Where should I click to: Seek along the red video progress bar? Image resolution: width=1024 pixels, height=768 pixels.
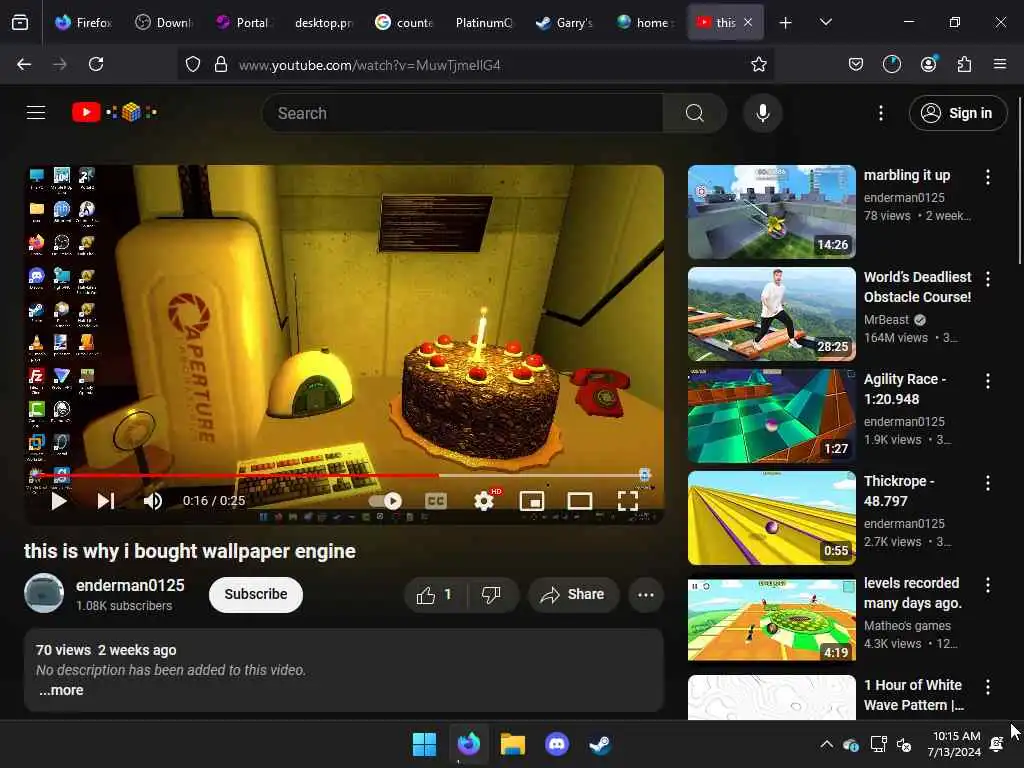point(344,475)
